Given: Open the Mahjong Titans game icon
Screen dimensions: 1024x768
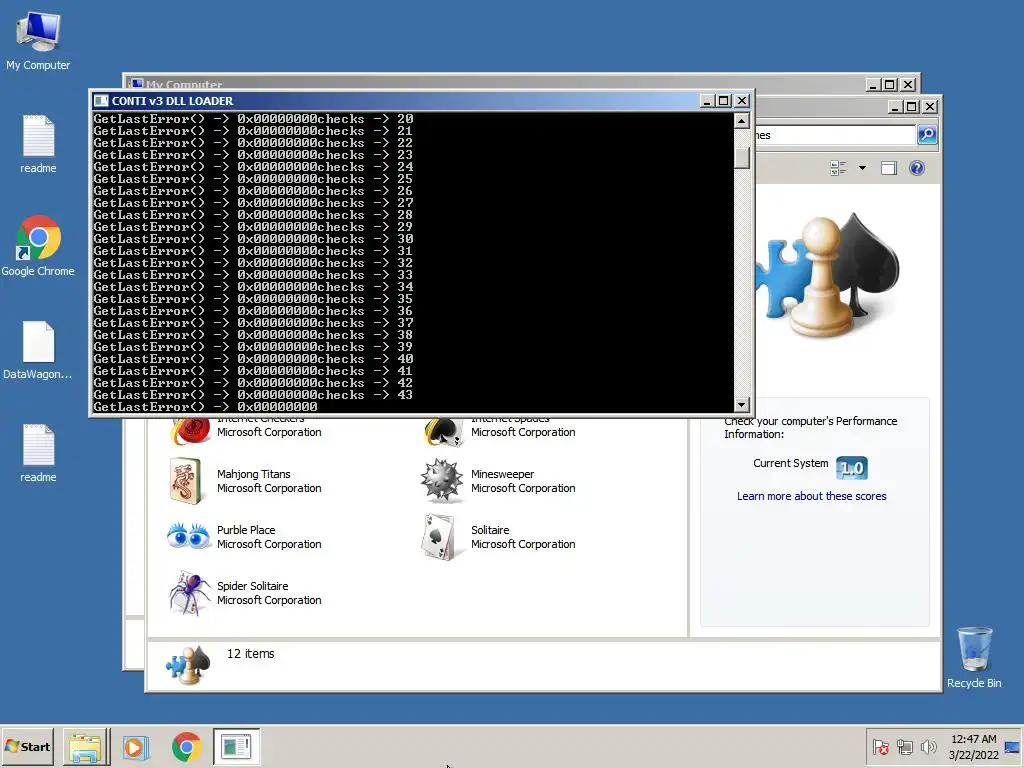Looking at the screenshot, I should (185, 481).
